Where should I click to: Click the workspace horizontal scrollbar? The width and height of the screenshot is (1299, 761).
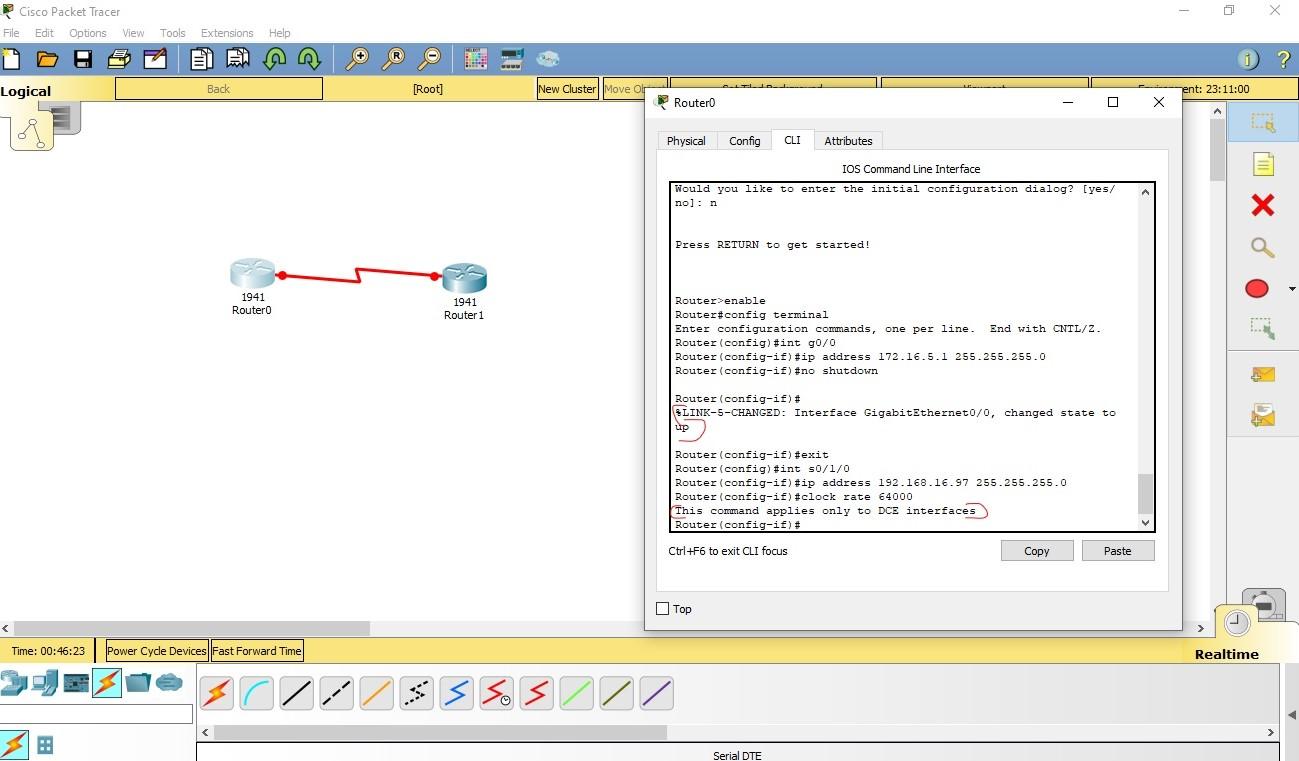190,629
